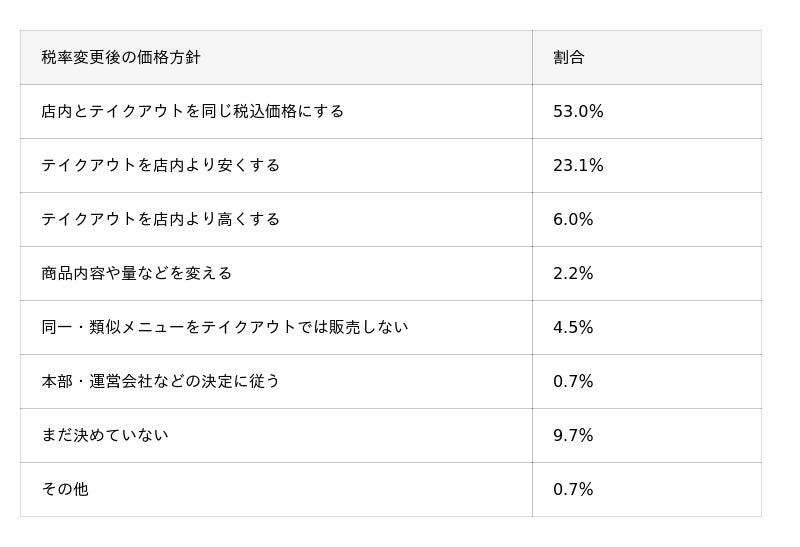Screen dimensions: 800x547
Task: Select the まだ決めていない row label
Action: point(105,435)
